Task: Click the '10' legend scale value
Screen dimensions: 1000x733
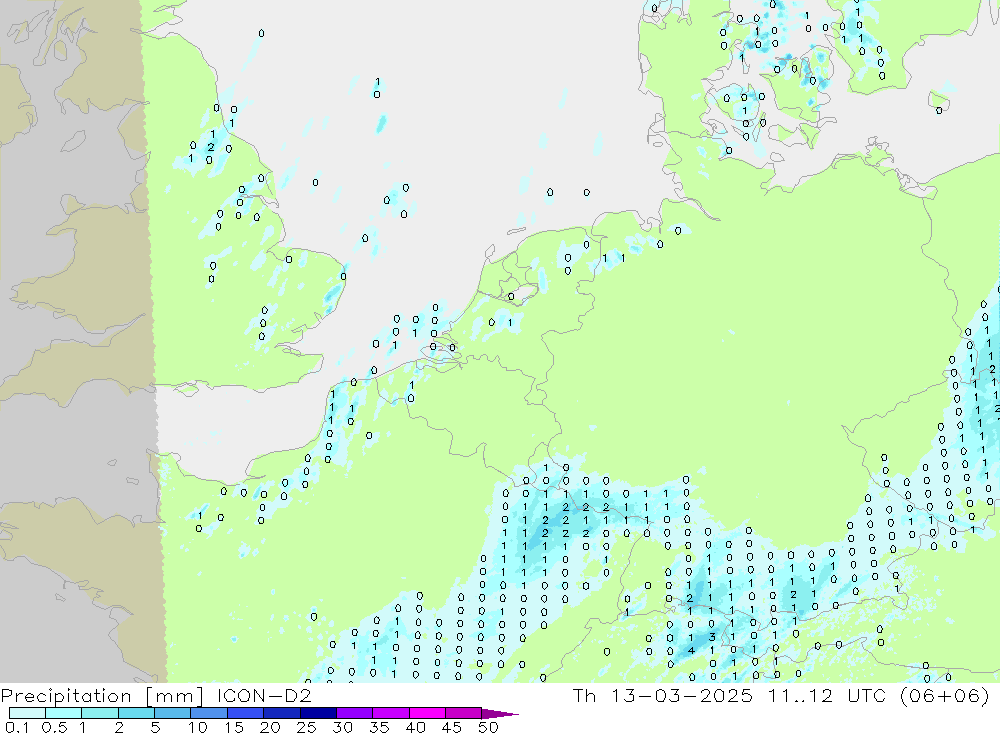Action: (x=198, y=727)
